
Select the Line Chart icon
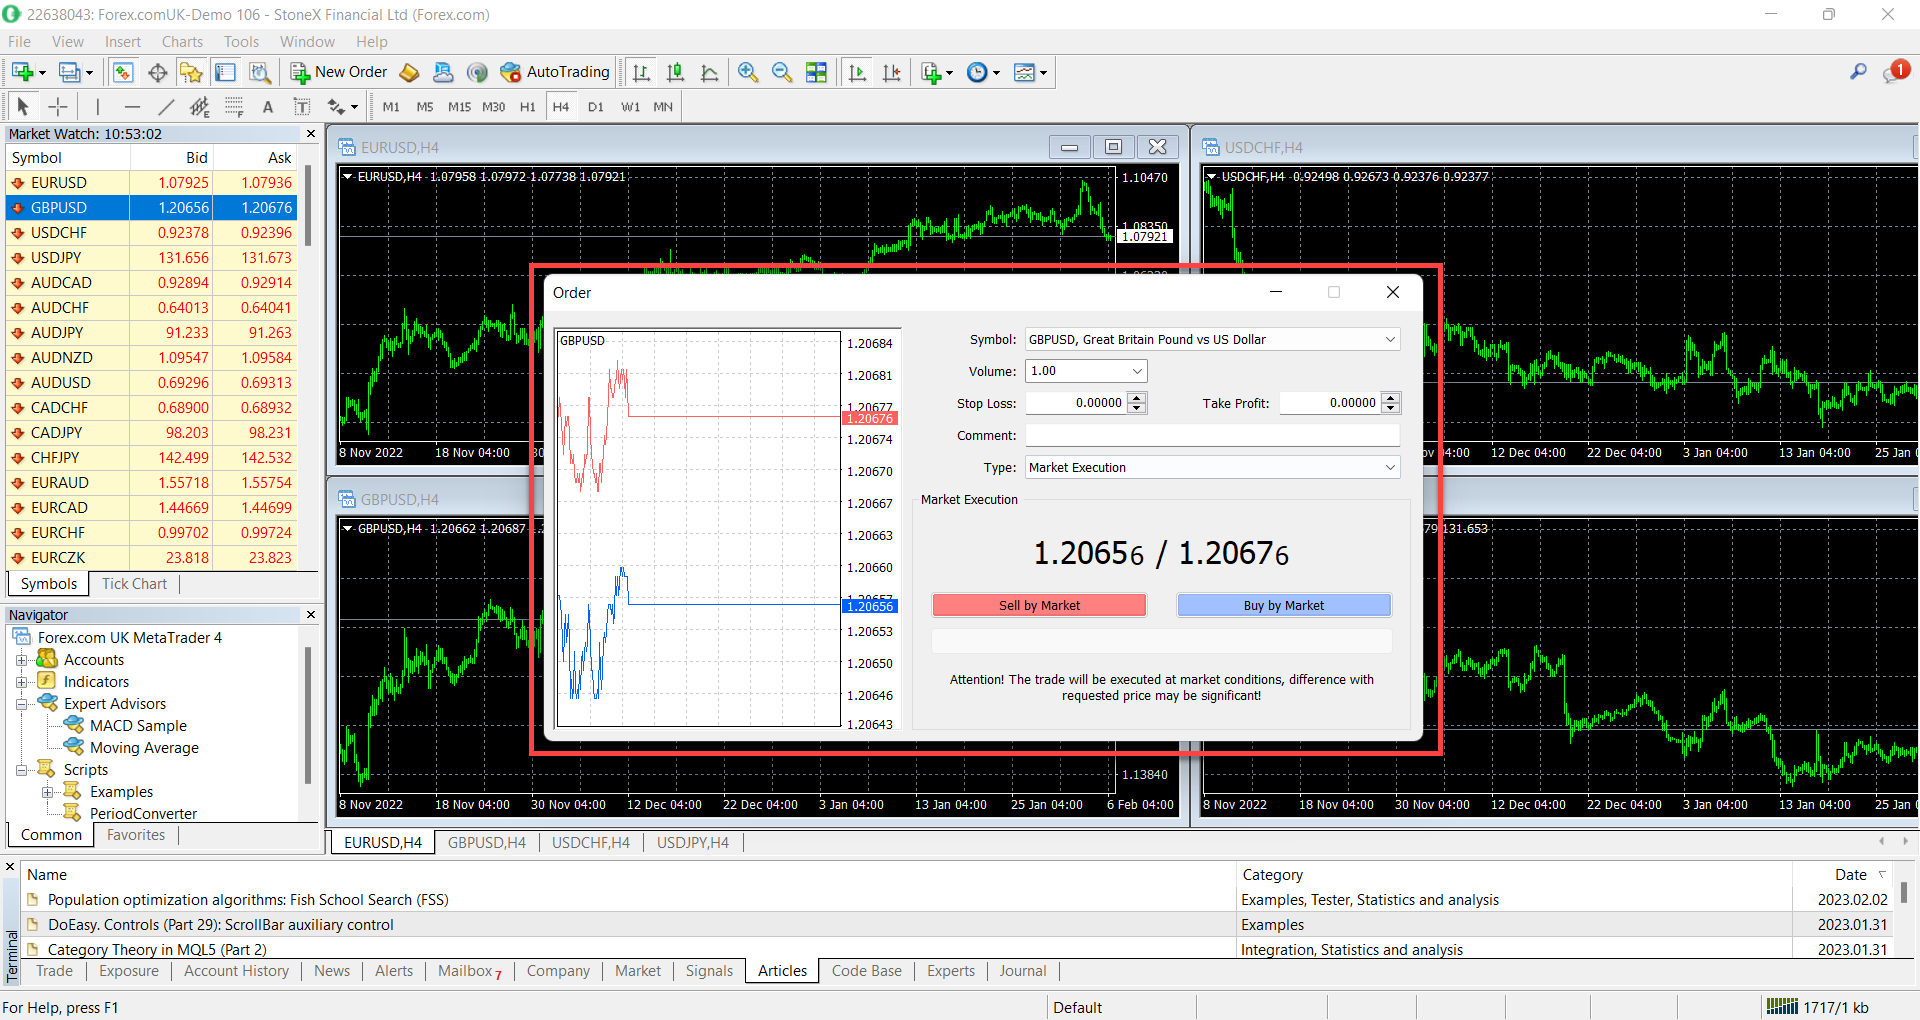pyautogui.click(x=710, y=72)
